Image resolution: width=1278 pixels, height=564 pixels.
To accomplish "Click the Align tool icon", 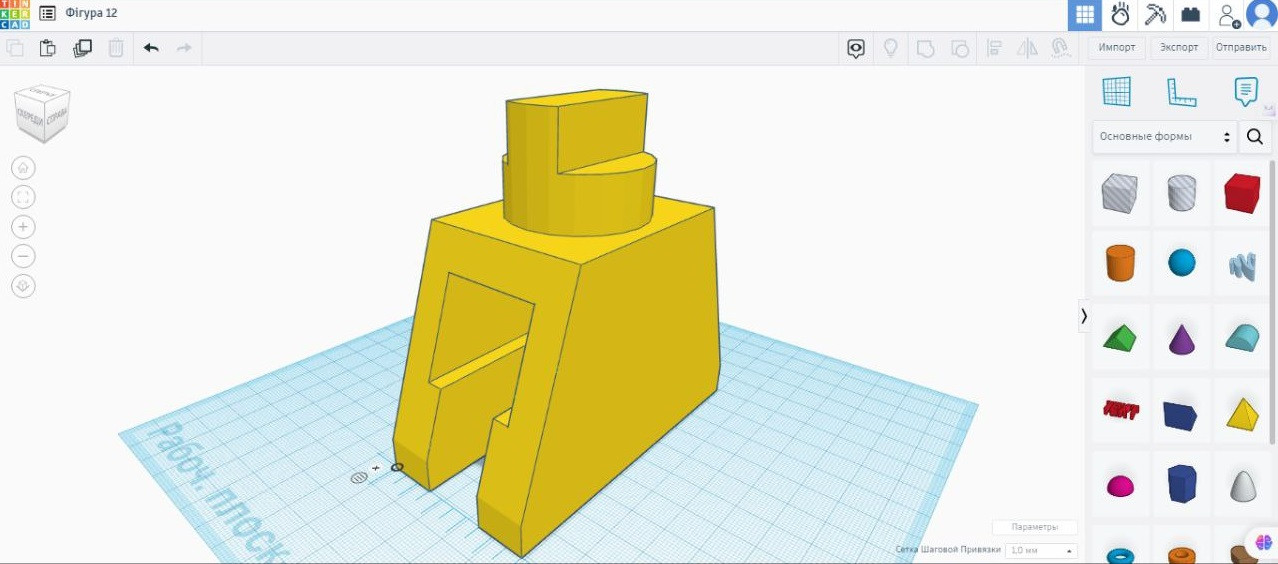I will (994, 48).
